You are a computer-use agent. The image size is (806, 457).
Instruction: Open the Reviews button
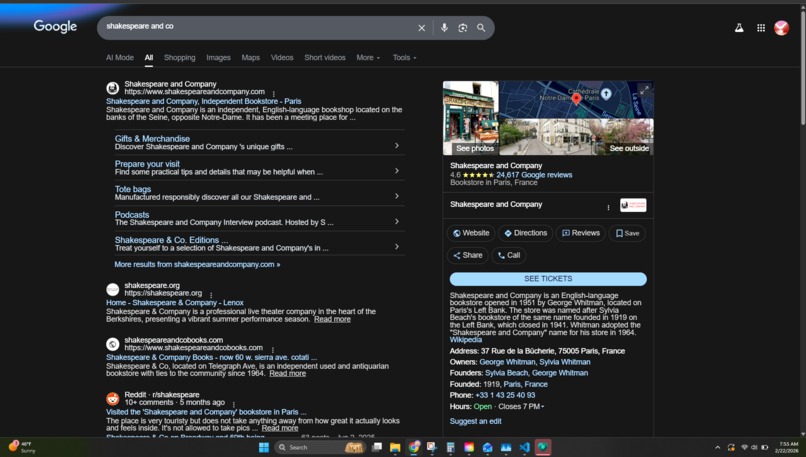[x=580, y=233]
